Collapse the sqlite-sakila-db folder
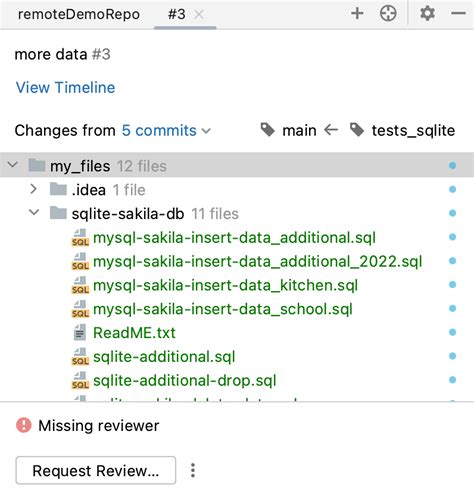The width and height of the screenshot is (474, 503). 34,212
